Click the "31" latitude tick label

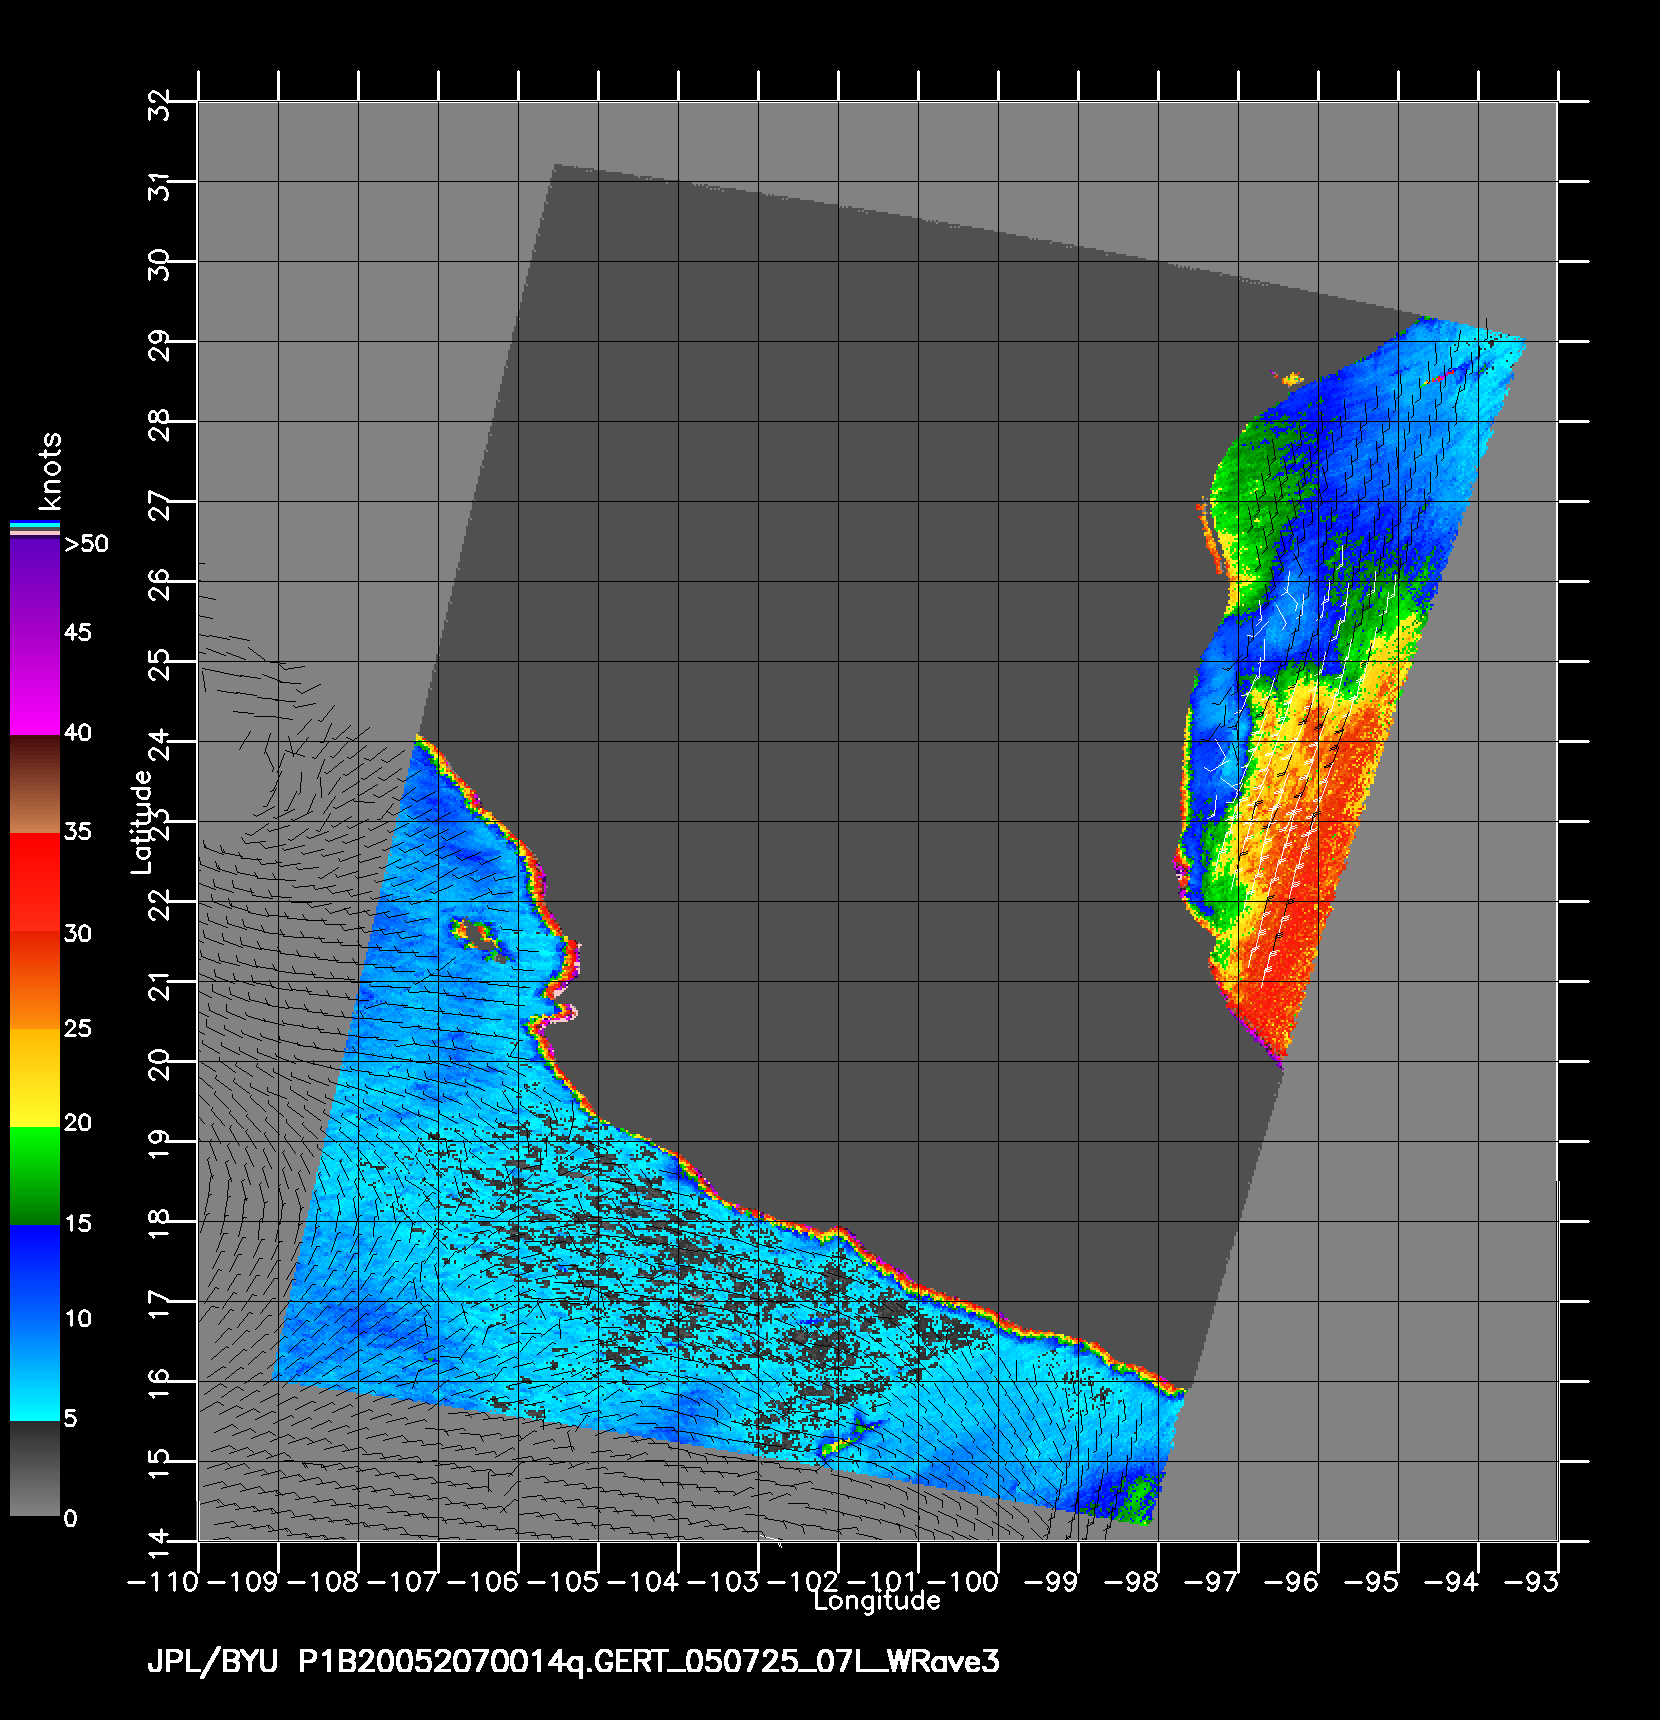tap(159, 186)
